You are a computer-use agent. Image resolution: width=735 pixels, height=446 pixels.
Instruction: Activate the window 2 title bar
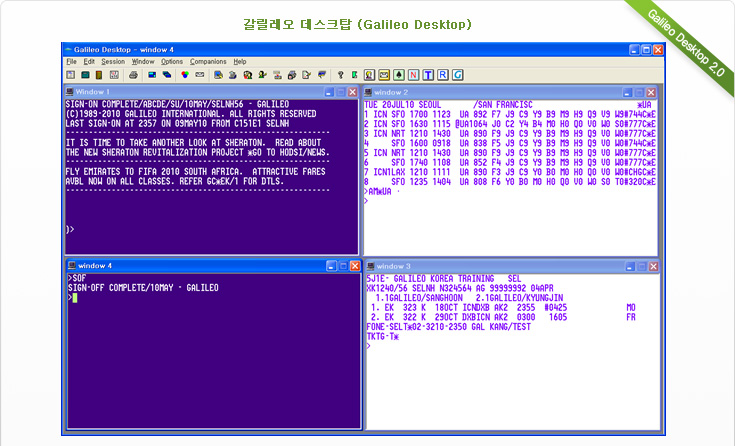511,92
